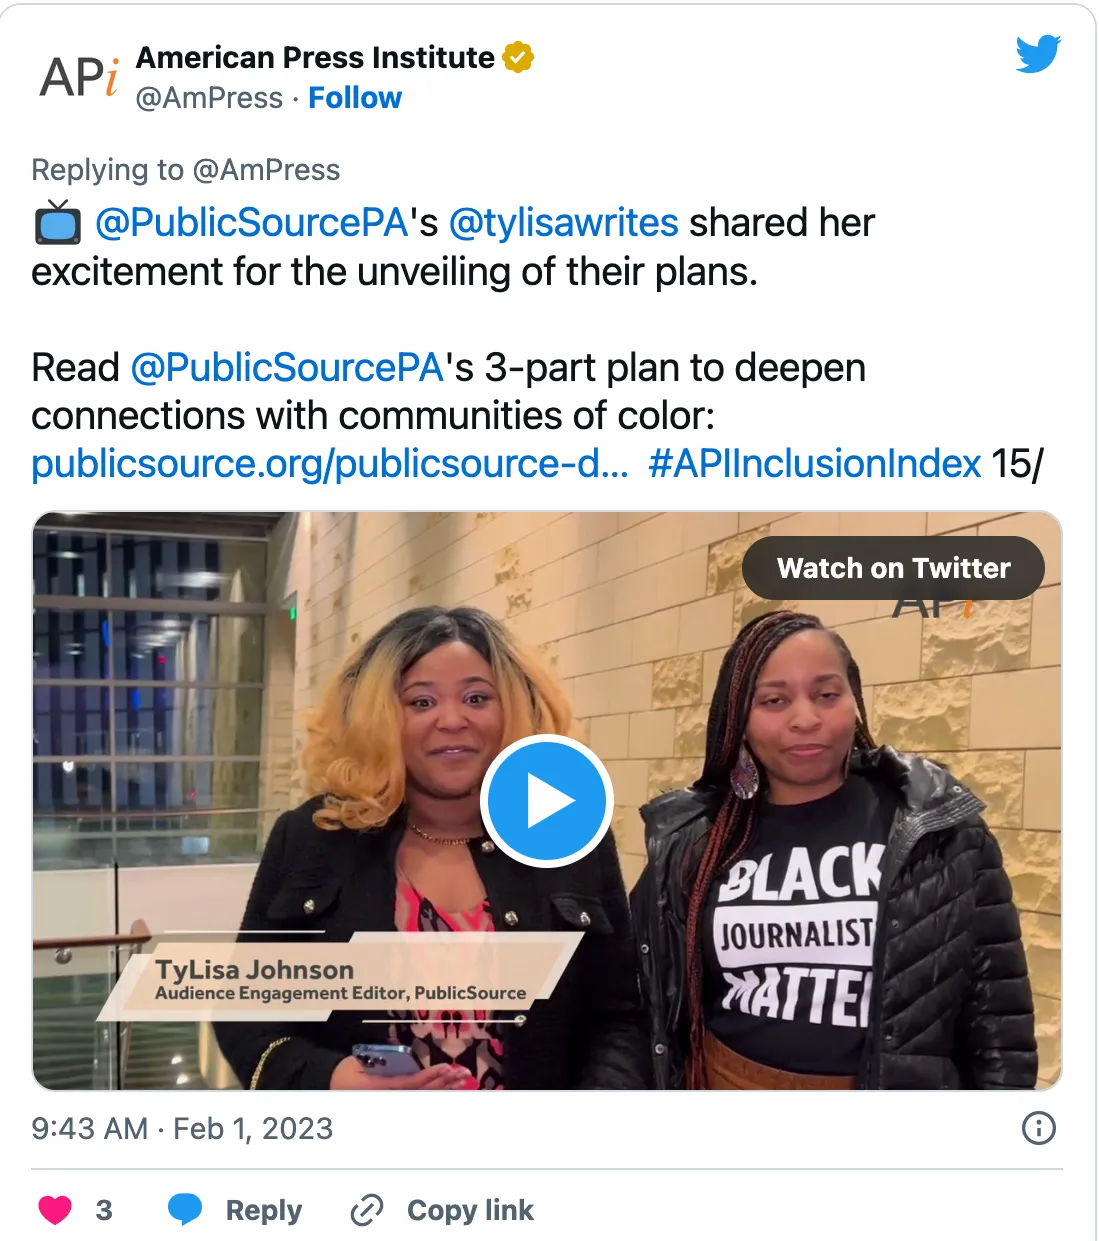
Task: Click the Twitter bird logo icon
Action: click(1038, 54)
